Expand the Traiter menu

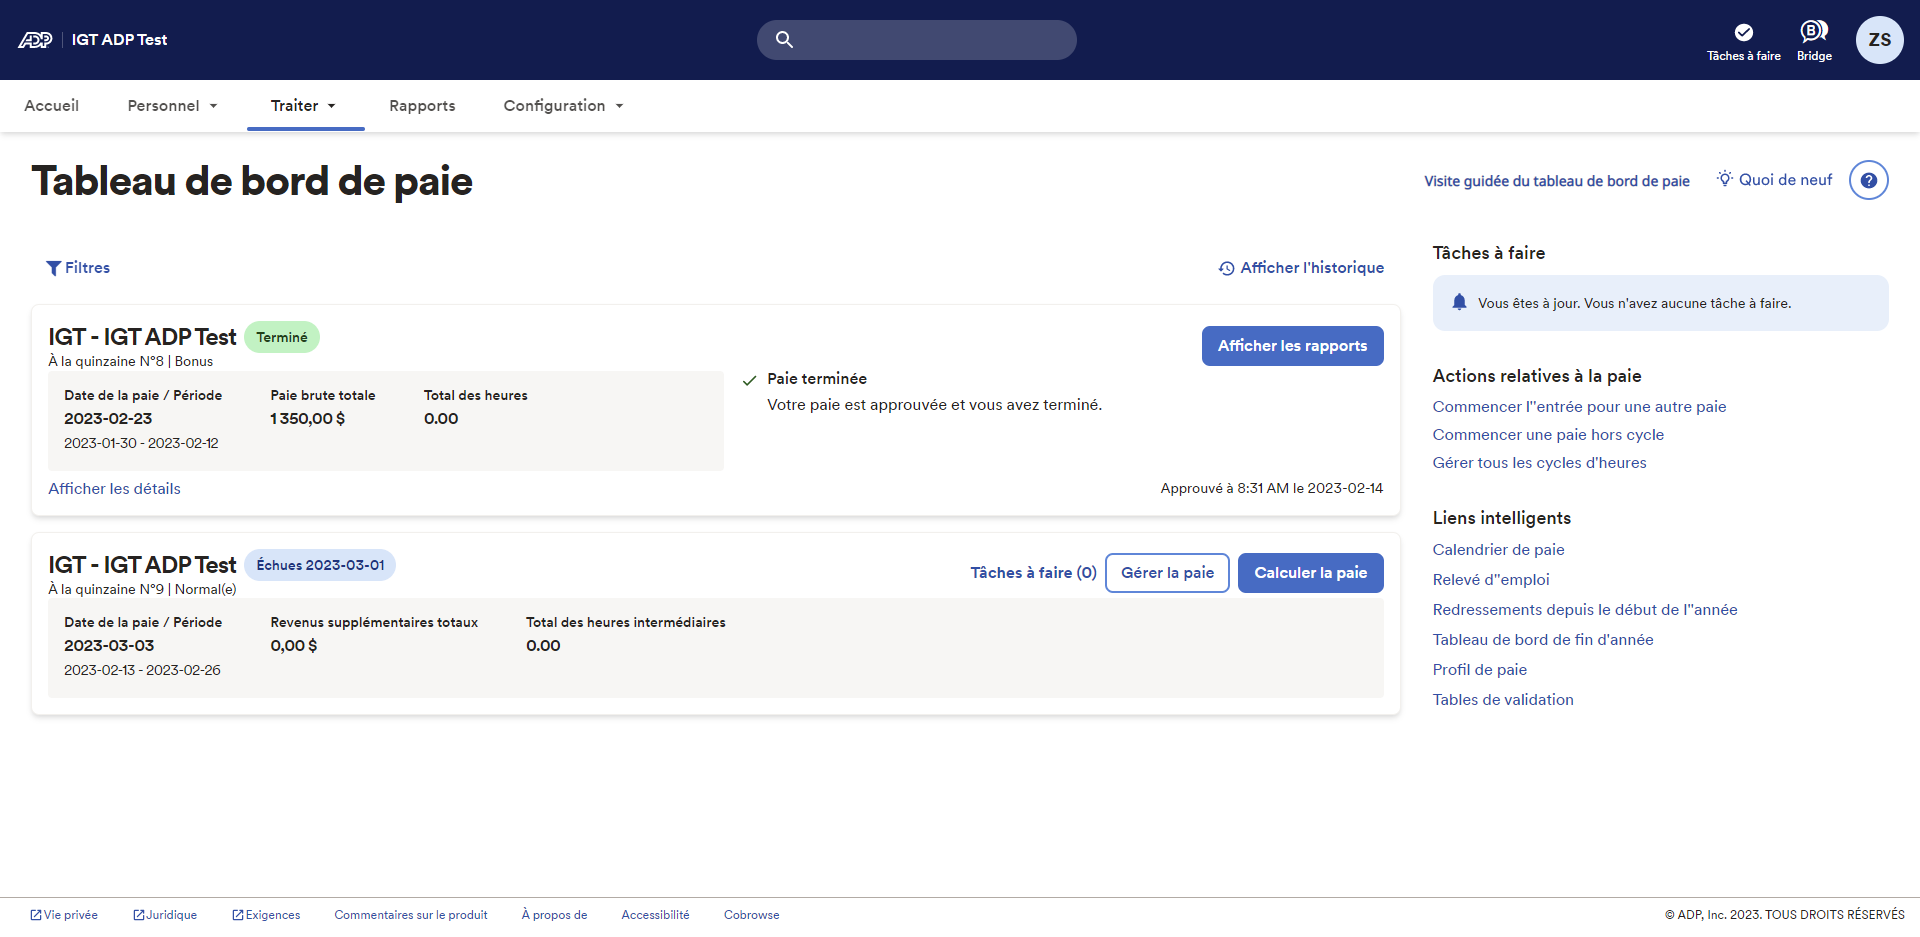(x=303, y=106)
